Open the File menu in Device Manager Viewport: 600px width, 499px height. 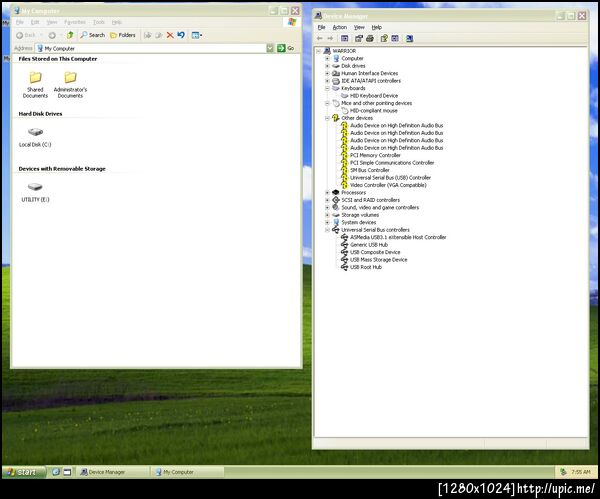click(321, 27)
